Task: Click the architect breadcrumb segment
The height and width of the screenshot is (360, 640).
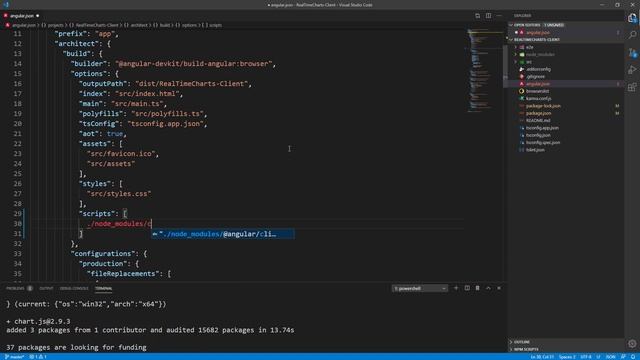Action: pos(139,25)
